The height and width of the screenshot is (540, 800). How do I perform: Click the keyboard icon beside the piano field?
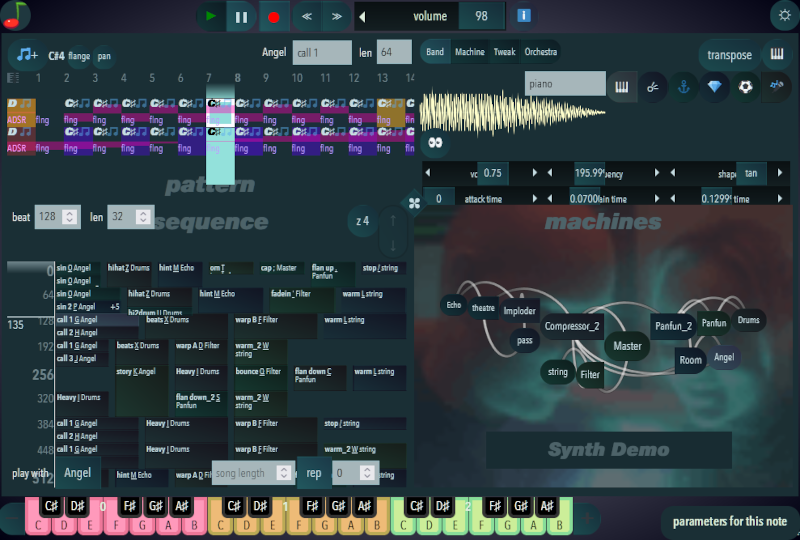[x=621, y=87]
